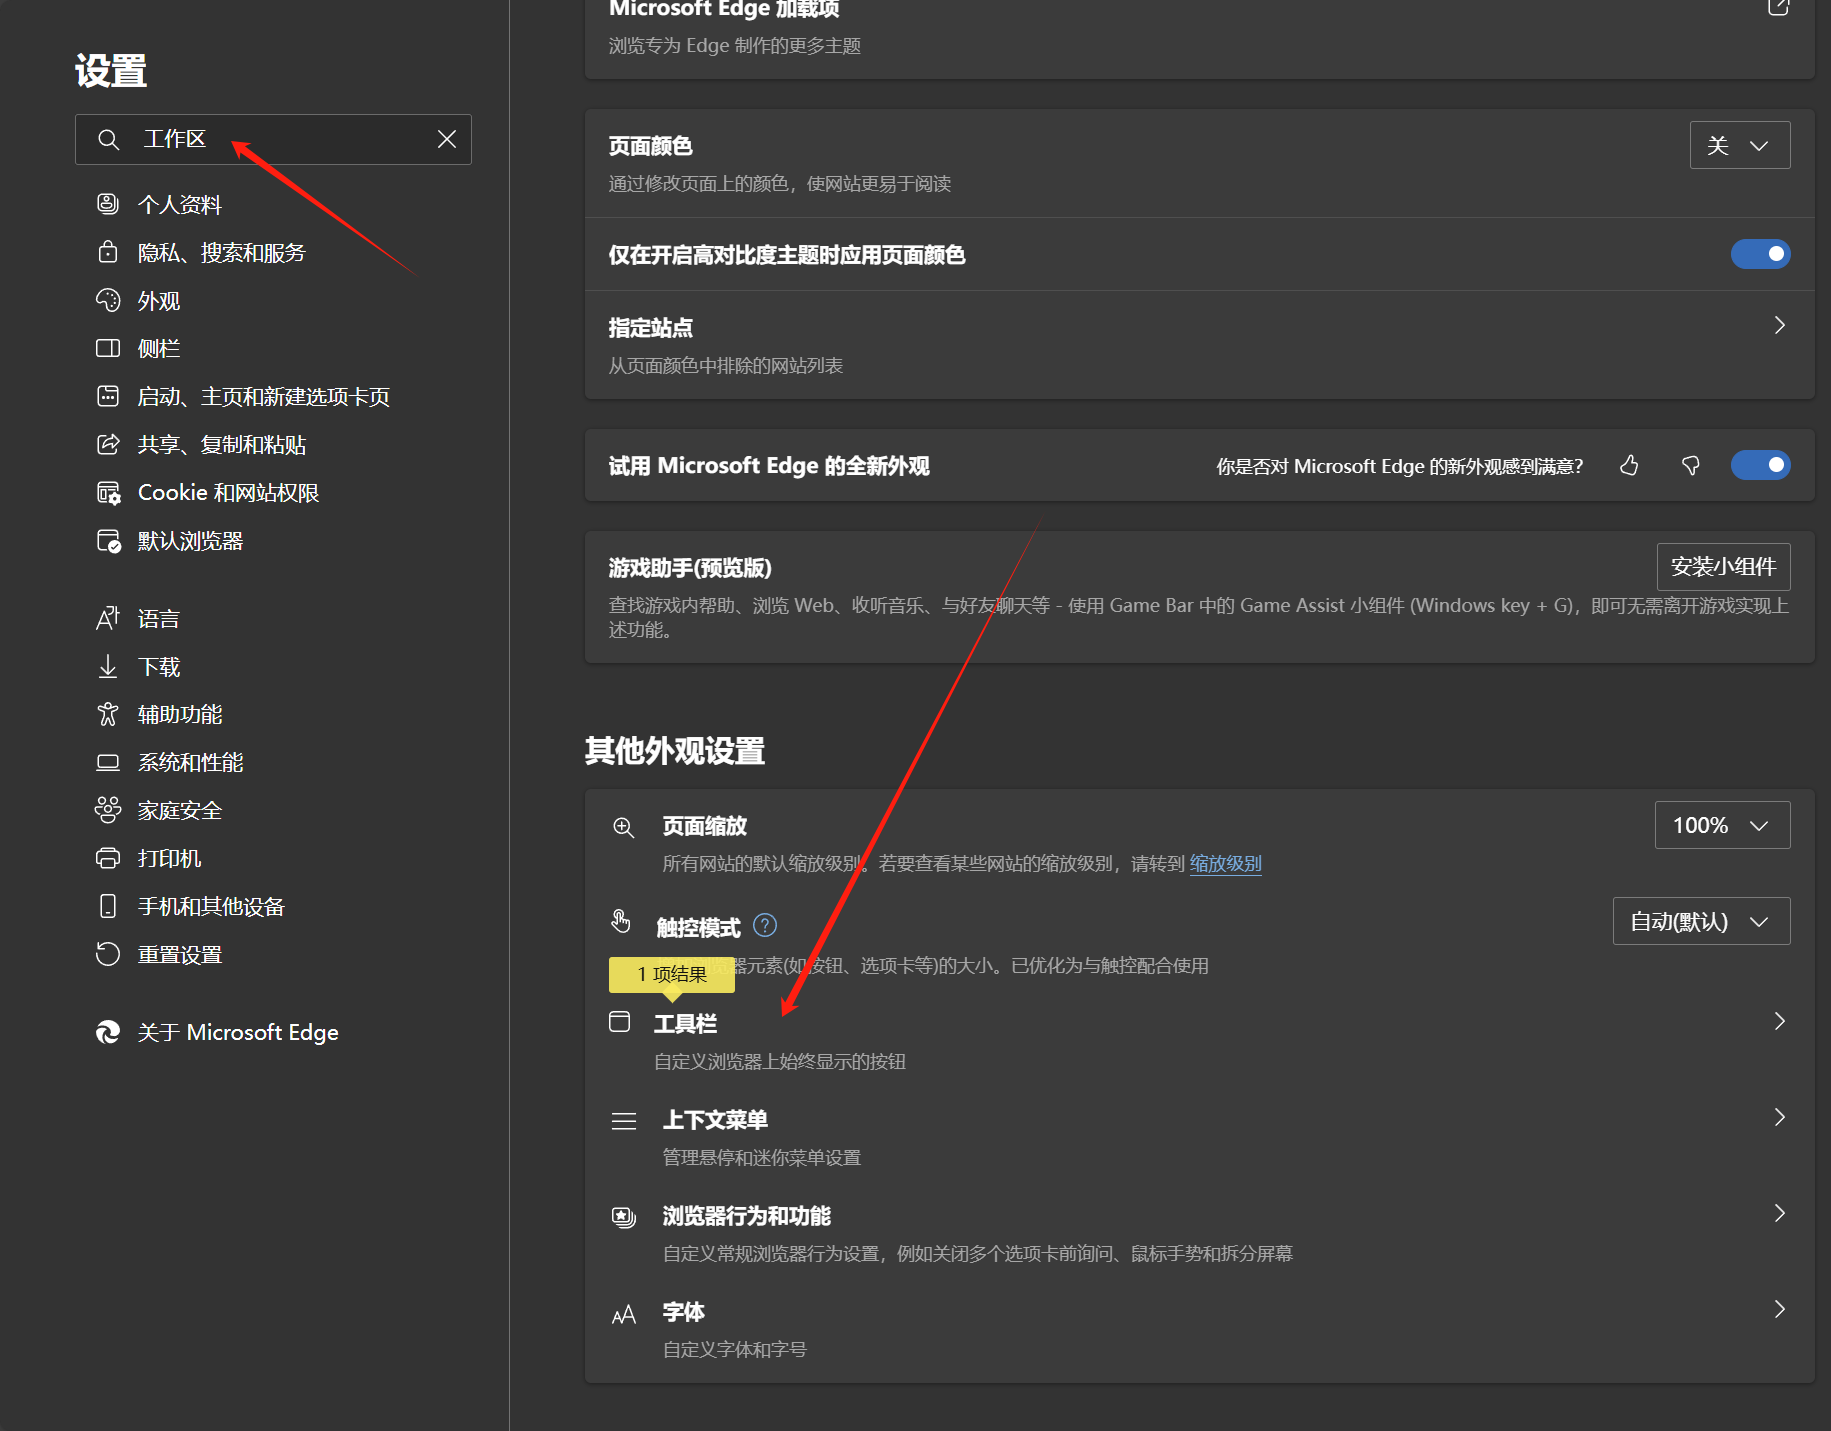Click the 工具栏 heading text

(x=686, y=1024)
